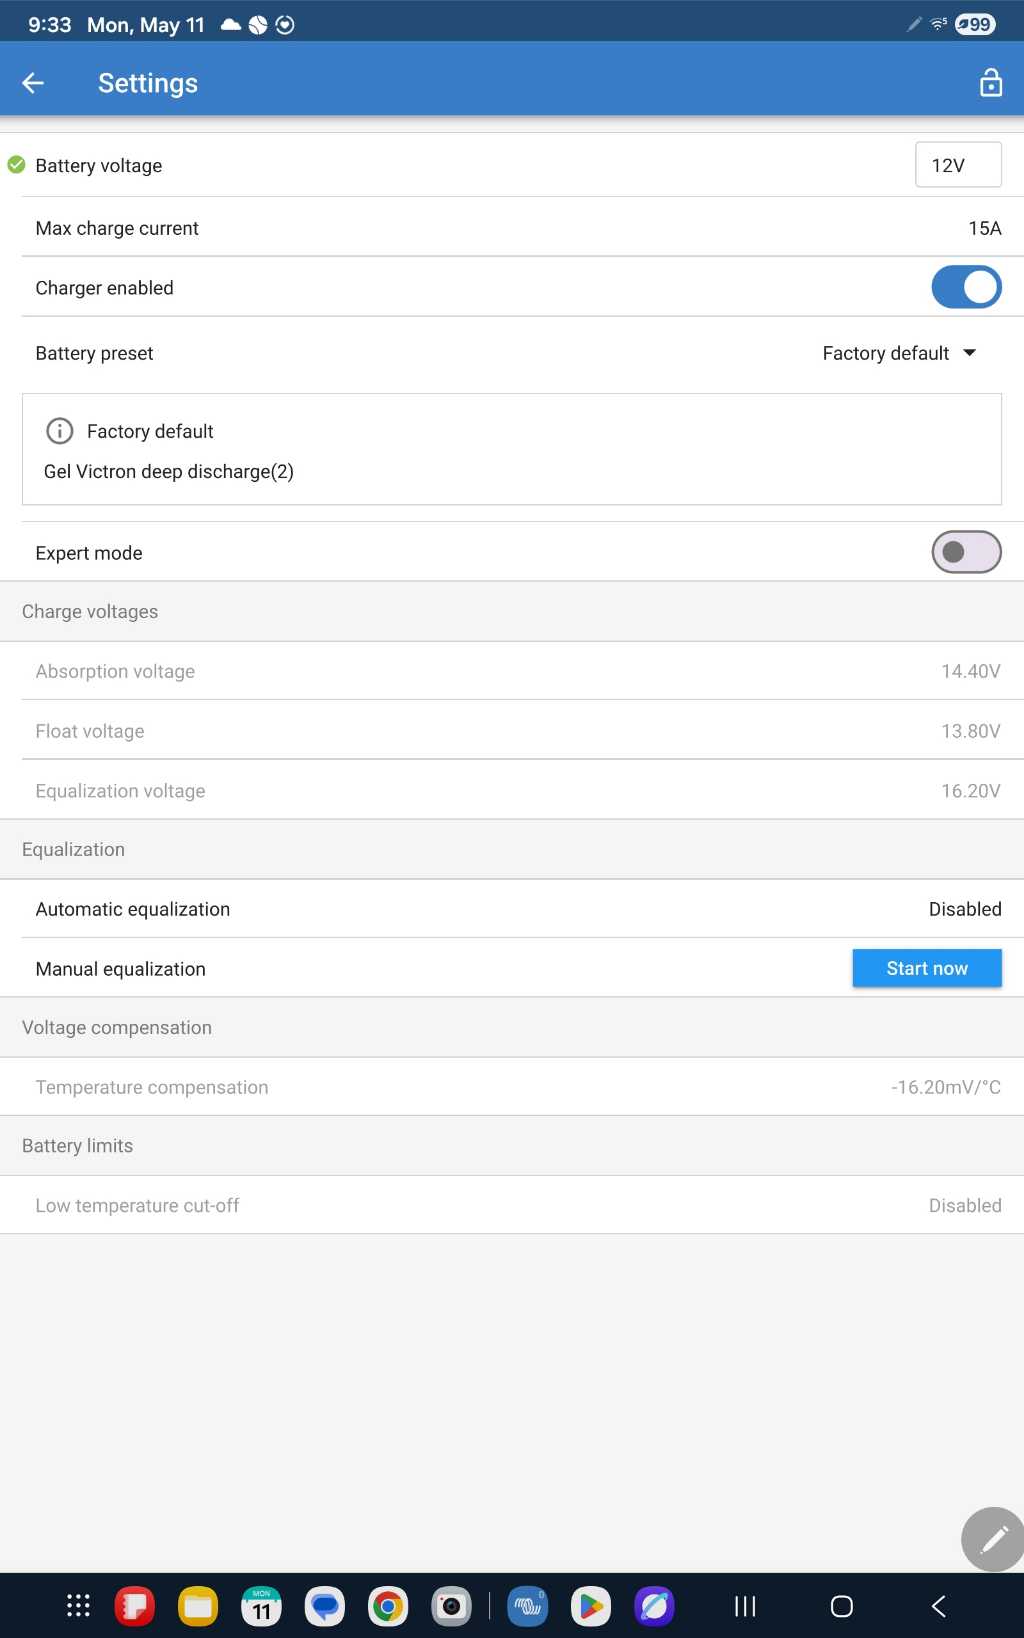Viewport: 1024px width, 1638px height.
Task: Open the Max charge current setting
Action: (512, 228)
